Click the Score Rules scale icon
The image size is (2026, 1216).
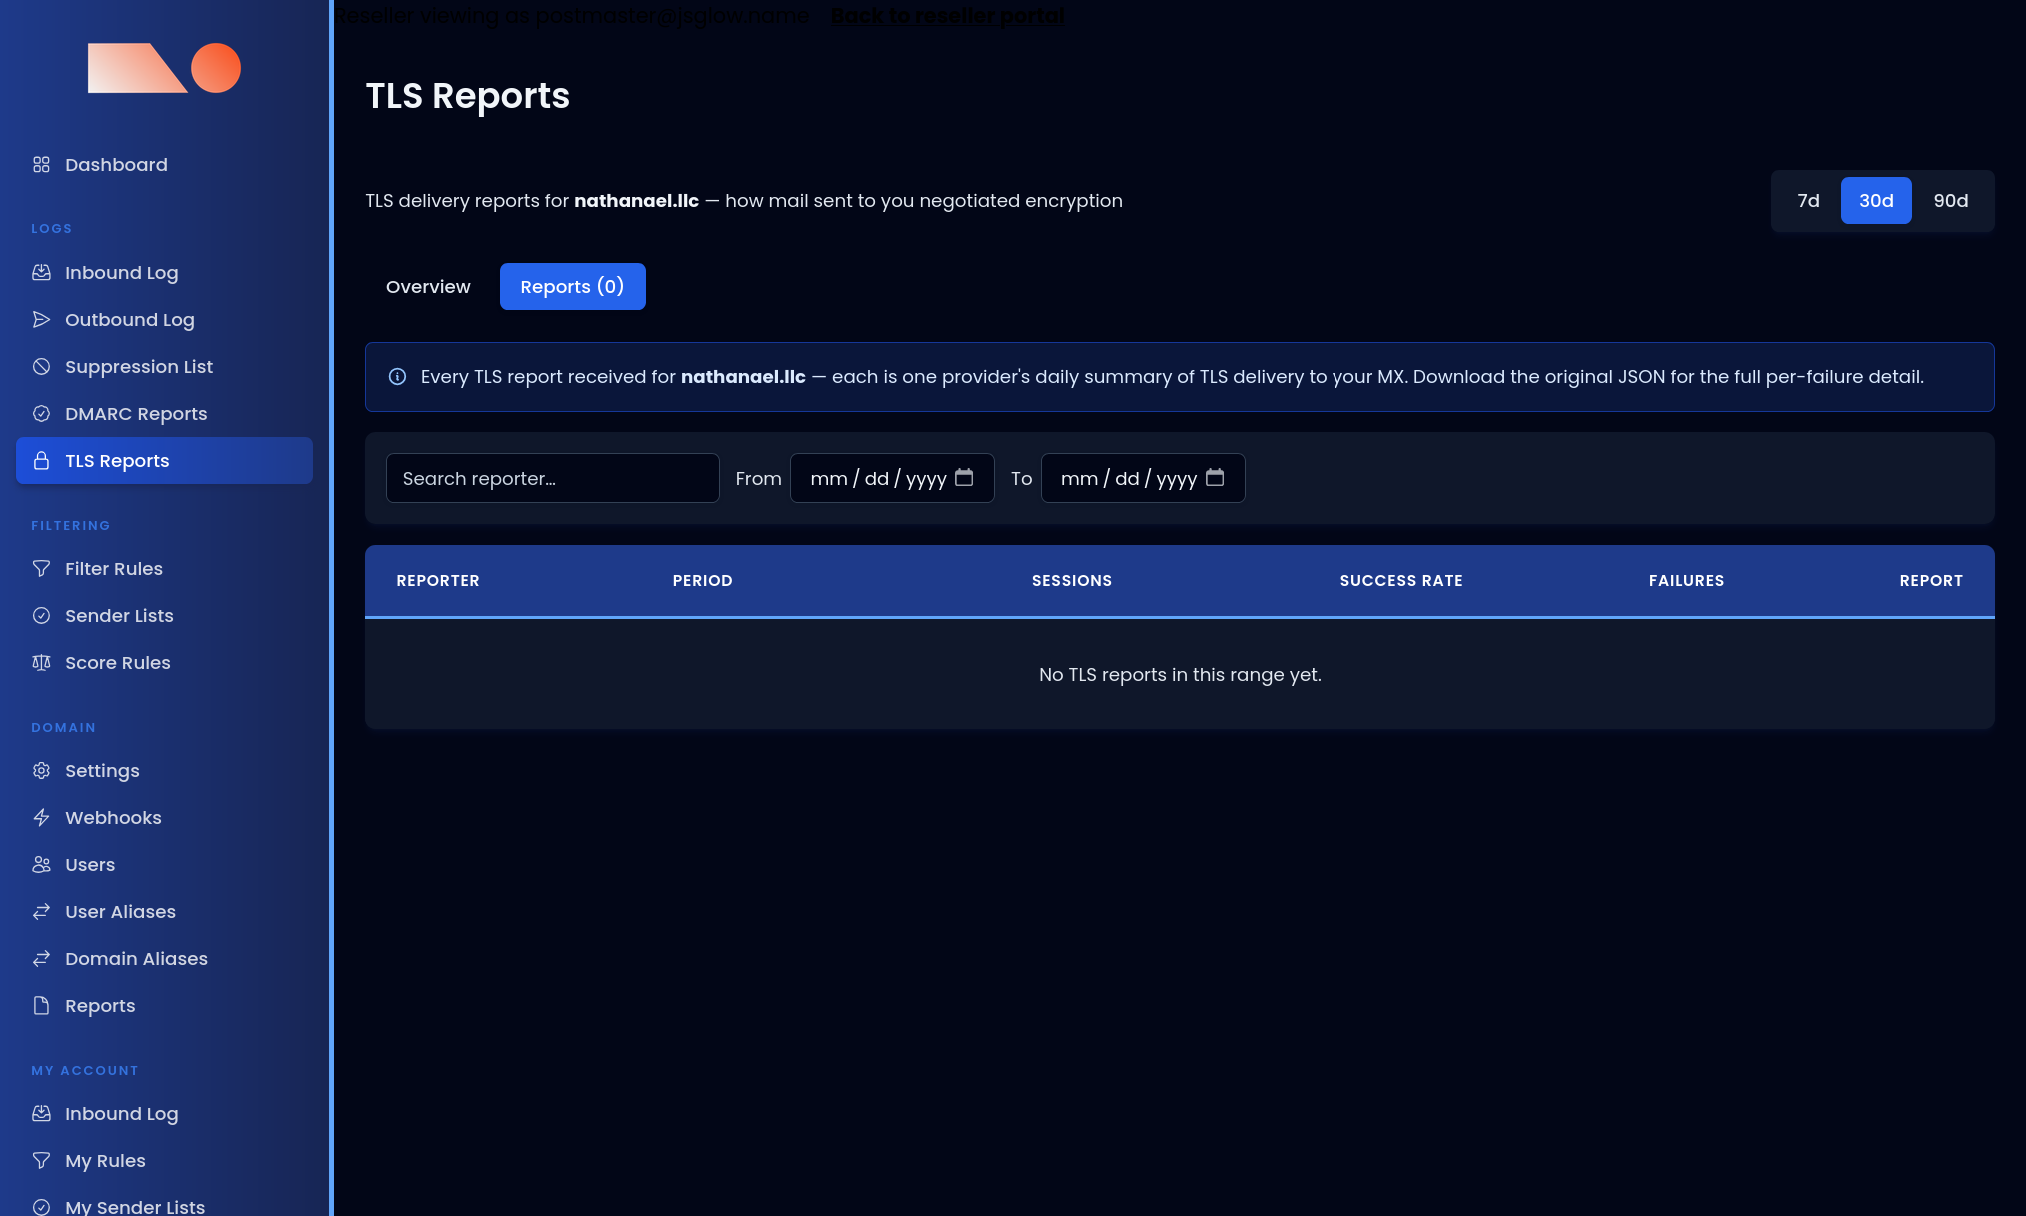(x=41, y=662)
